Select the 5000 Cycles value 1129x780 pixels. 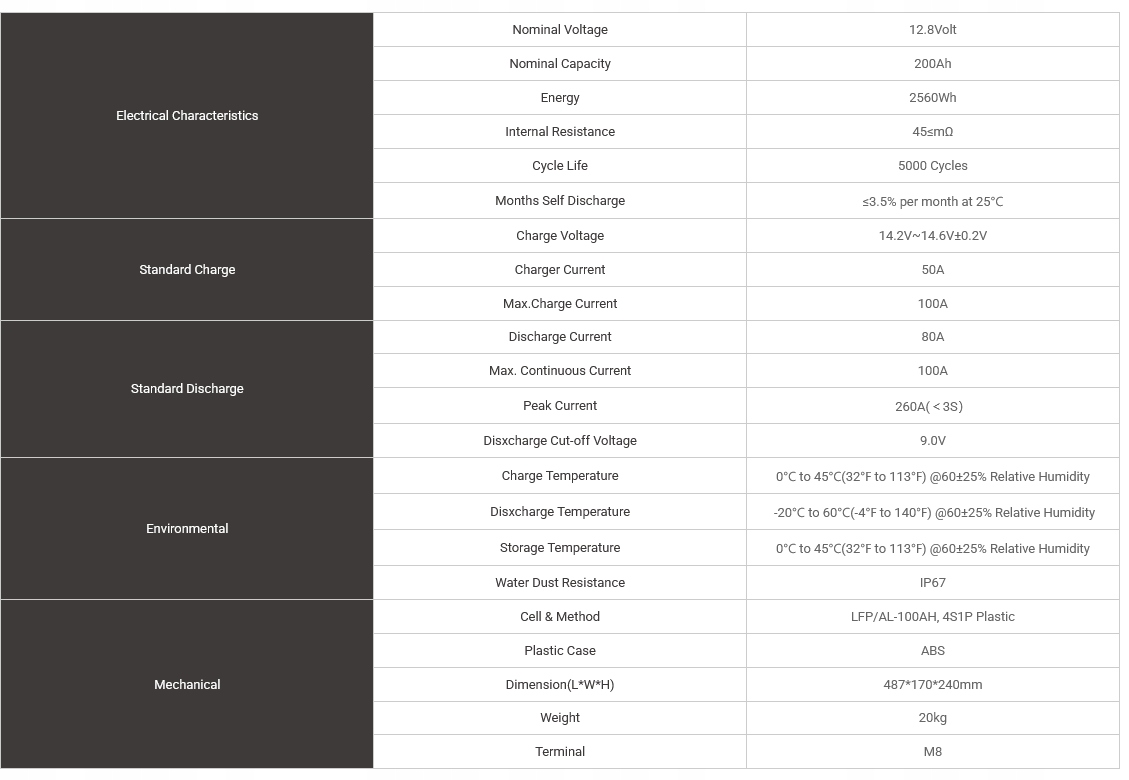coord(932,166)
